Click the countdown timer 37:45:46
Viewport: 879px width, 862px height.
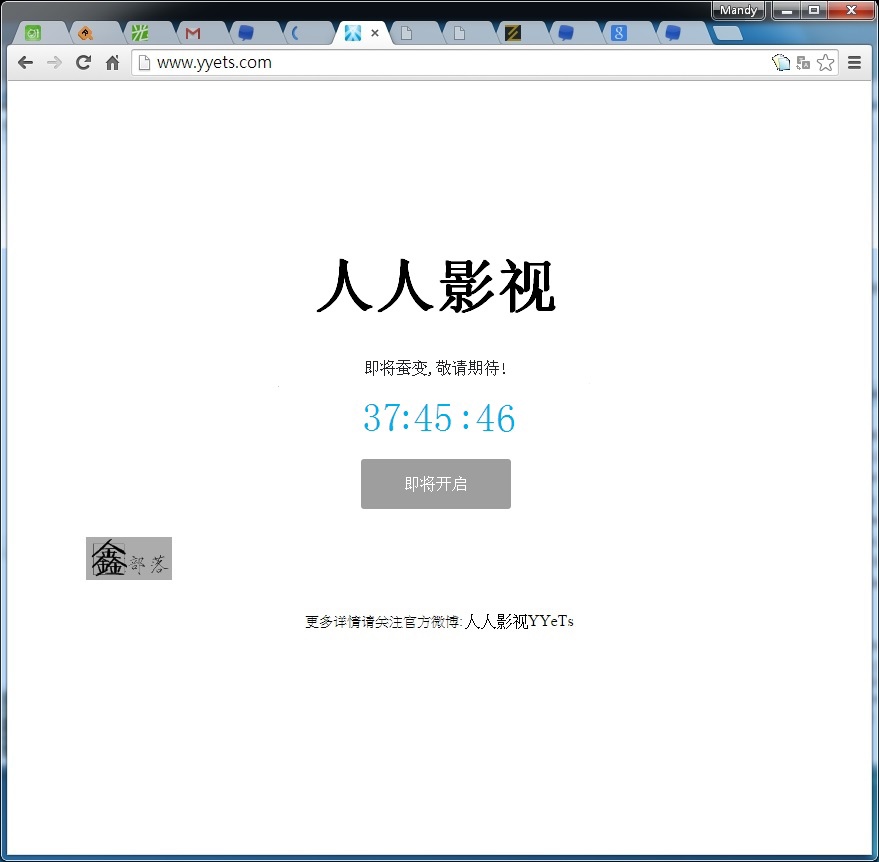439,418
